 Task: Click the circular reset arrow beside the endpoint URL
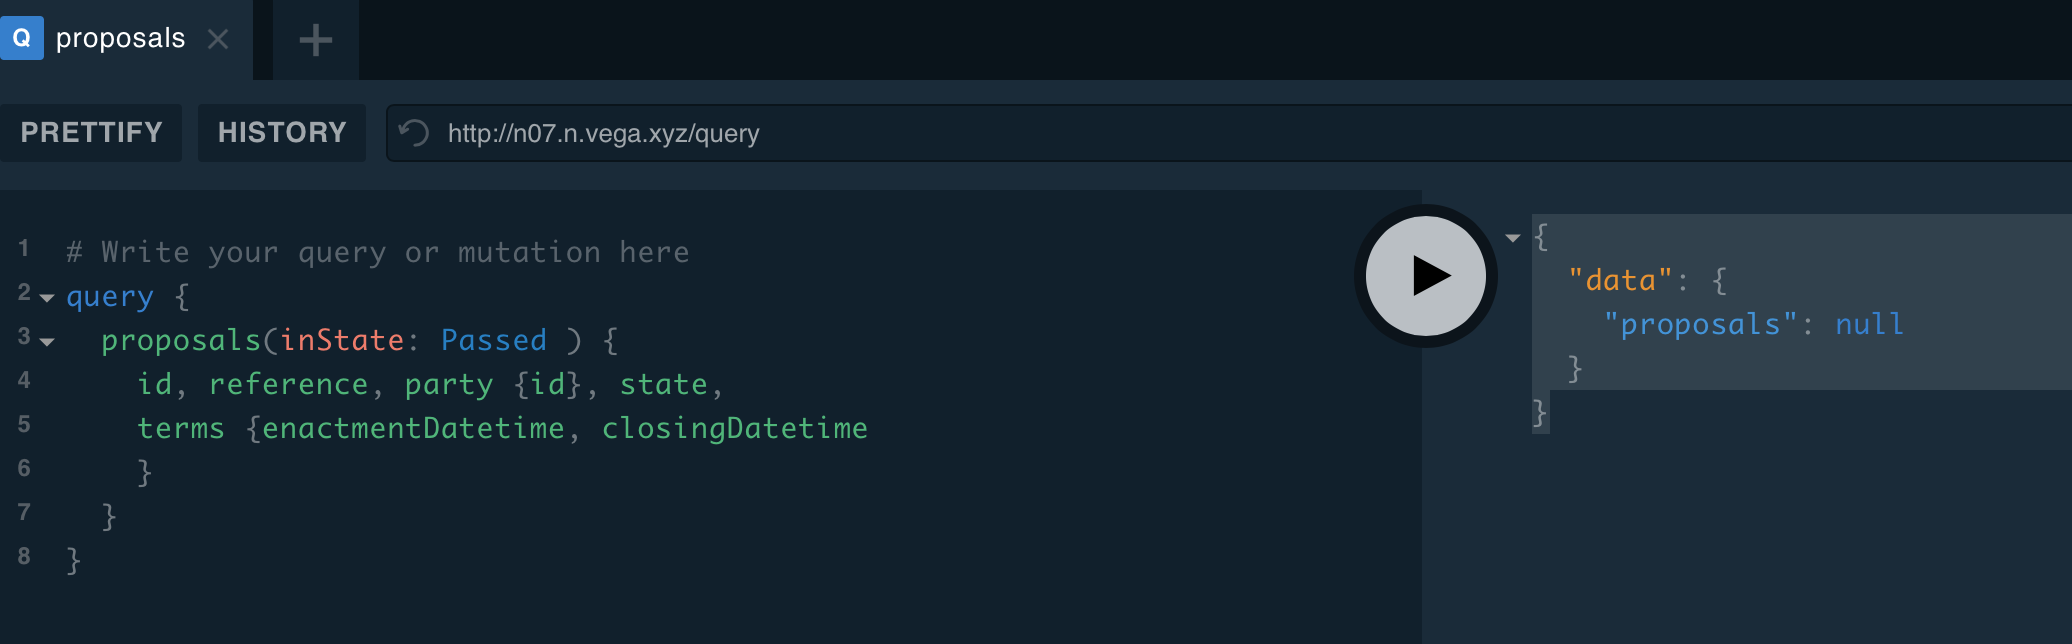(x=413, y=132)
